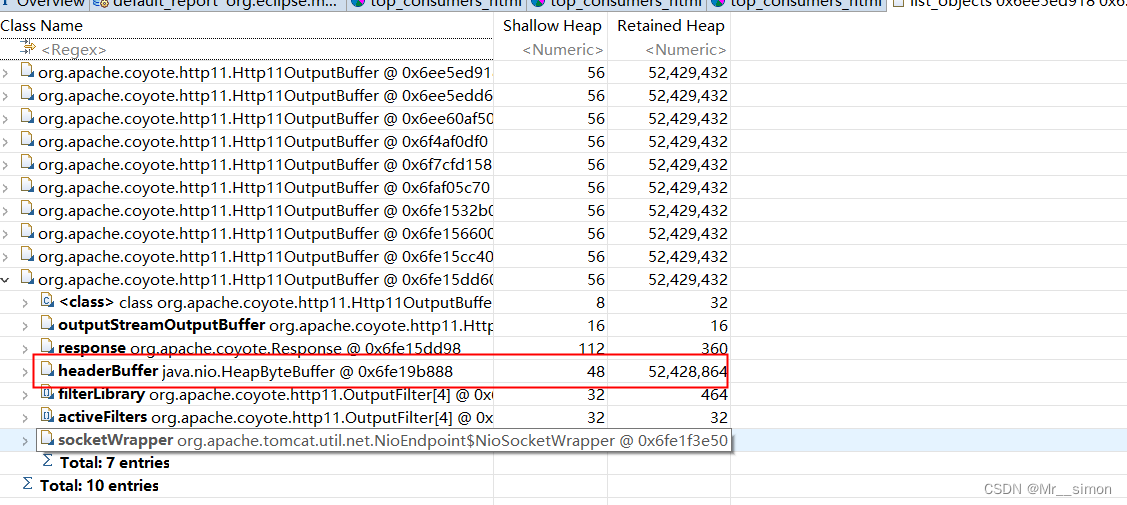
Task: Expand Http11OutputBuffer @ 0x6ee5ed91 node
Action: tap(6, 73)
